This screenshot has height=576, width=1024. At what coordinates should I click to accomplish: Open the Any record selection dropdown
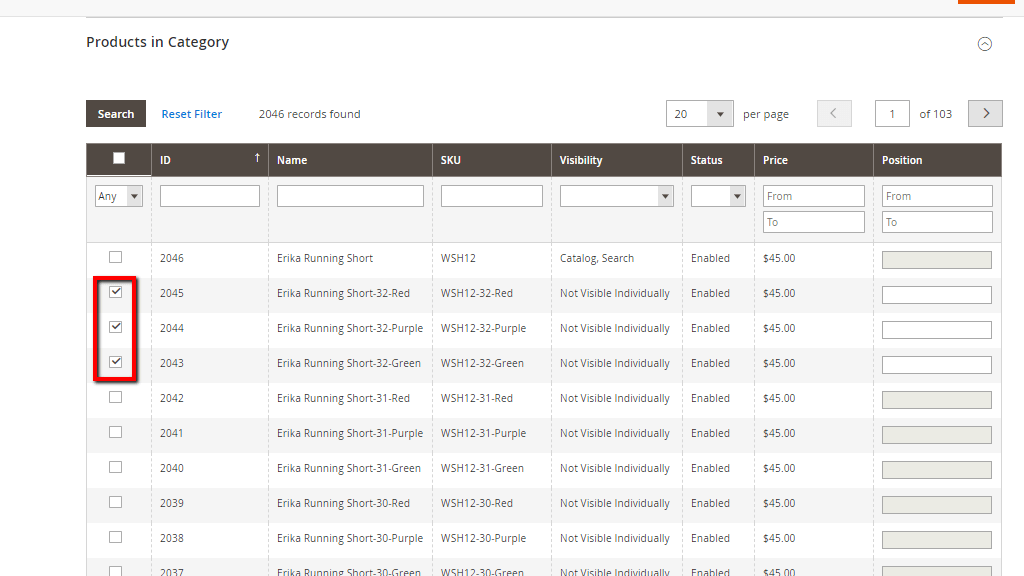(x=118, y=195)
